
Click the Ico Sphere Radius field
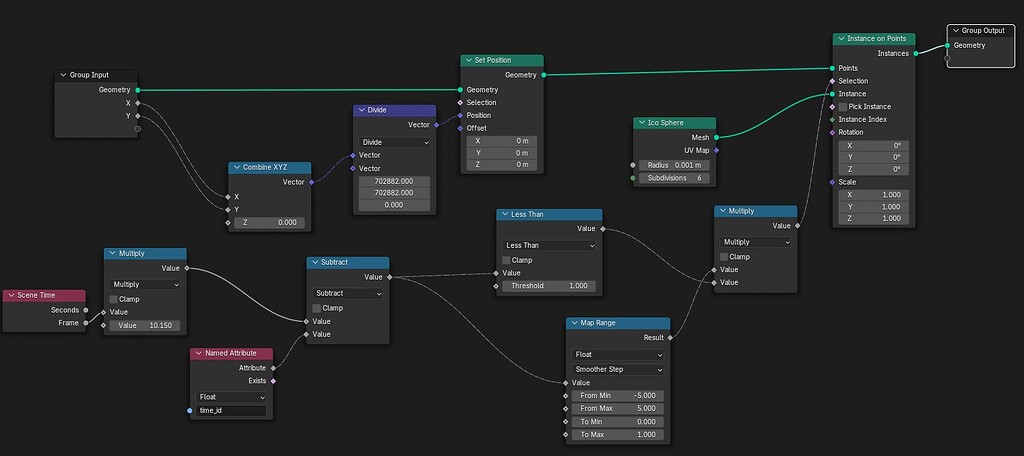point(674,165)
